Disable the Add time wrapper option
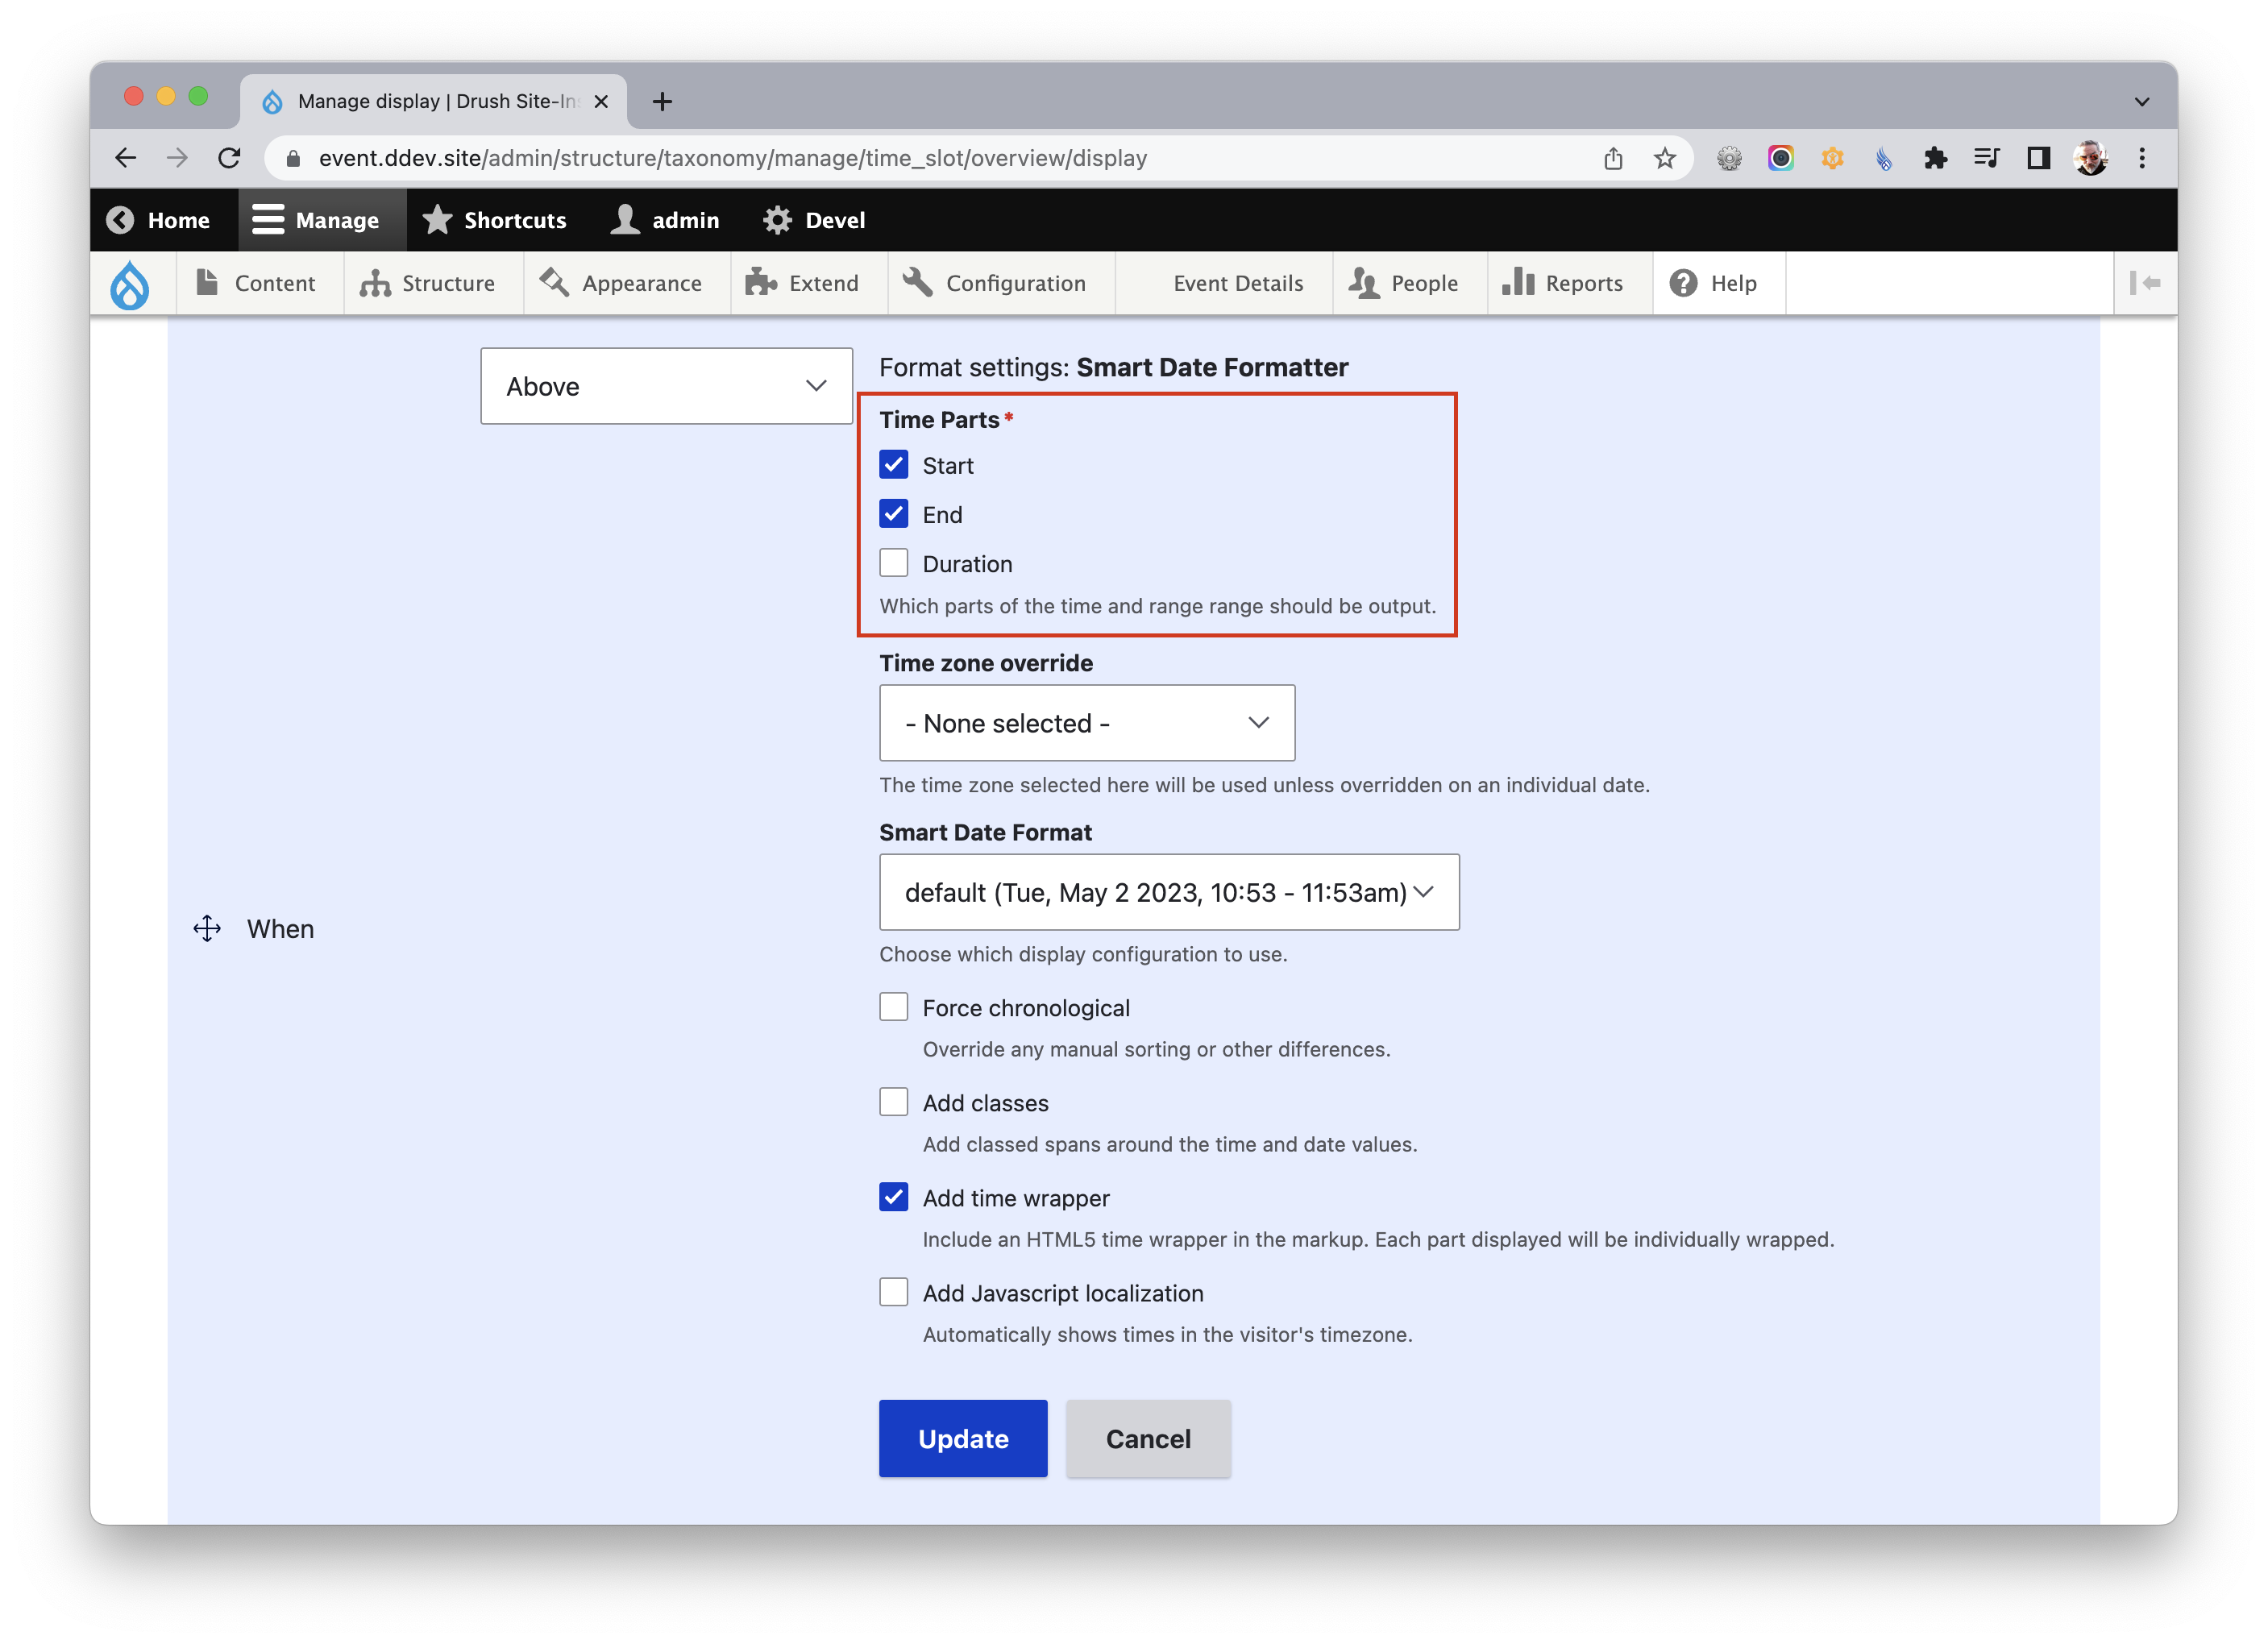 893,1197
